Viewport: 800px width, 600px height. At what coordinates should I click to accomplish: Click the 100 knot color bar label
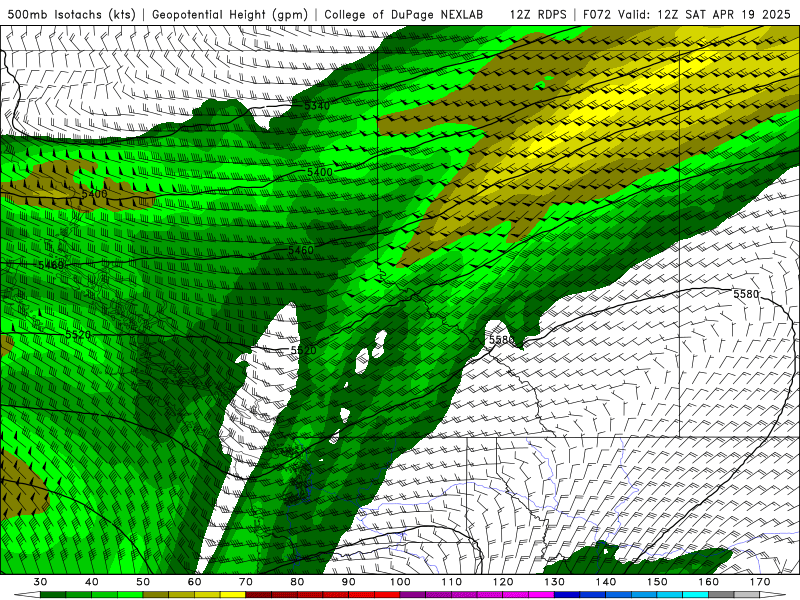[x=401, y=582]
